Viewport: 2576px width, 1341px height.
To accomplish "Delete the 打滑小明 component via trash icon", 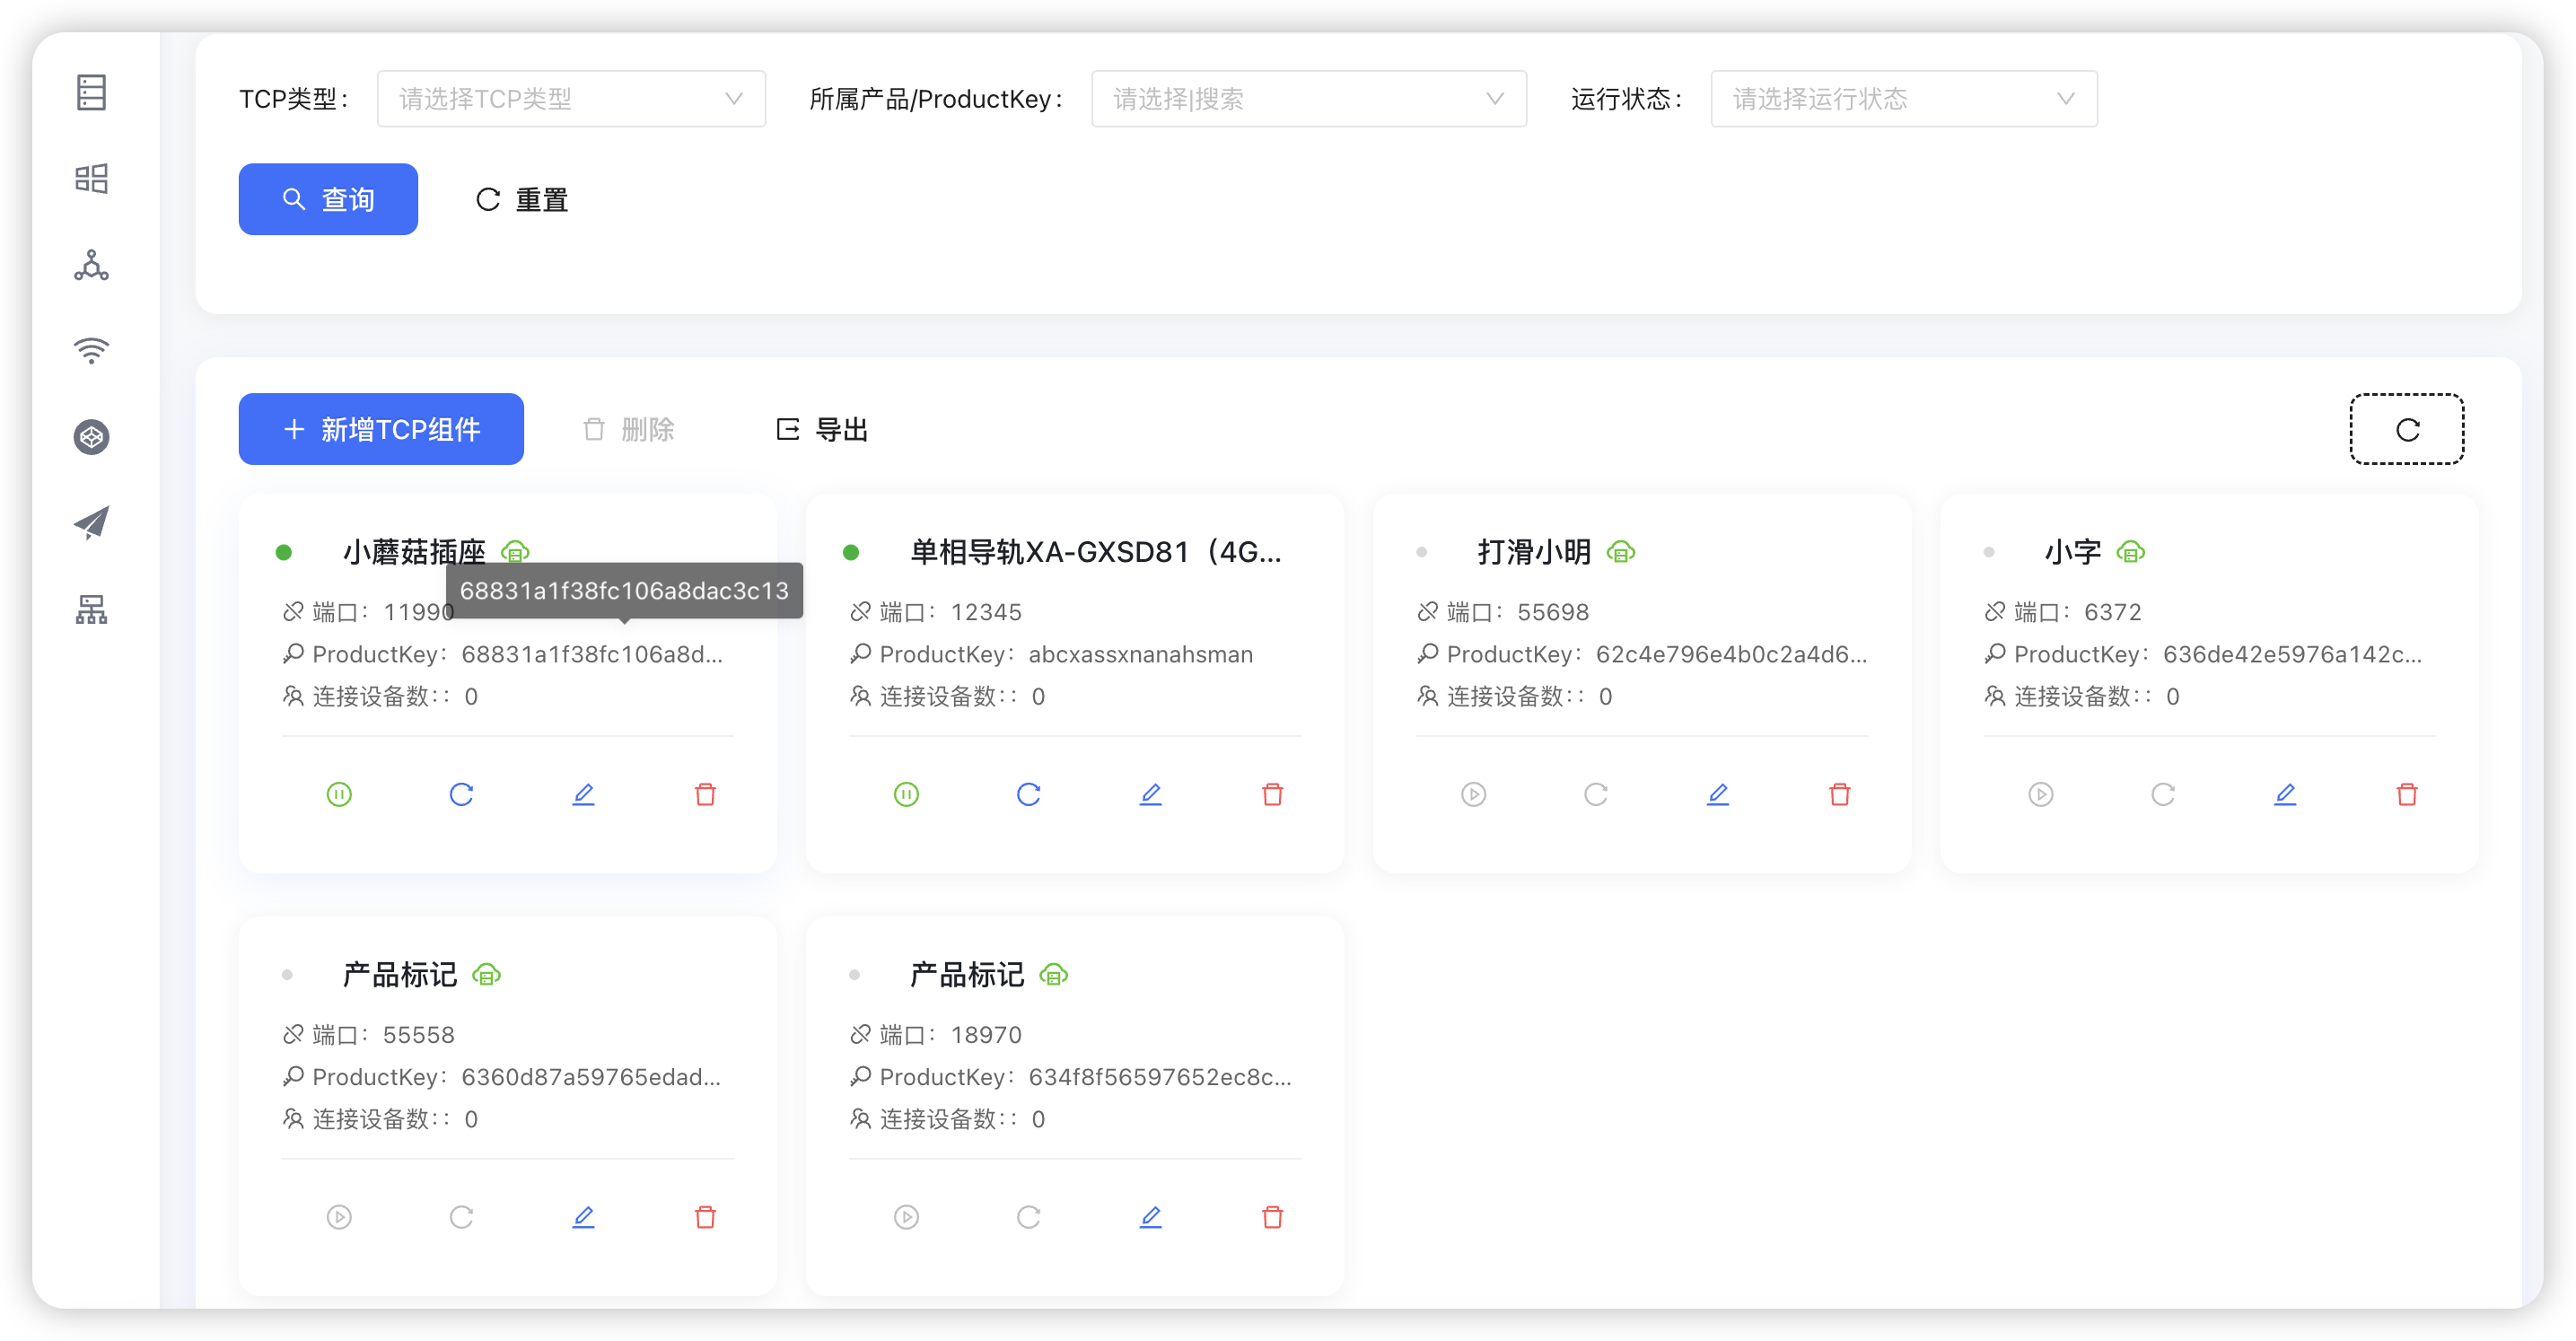I will click(x=1840, y=794).
